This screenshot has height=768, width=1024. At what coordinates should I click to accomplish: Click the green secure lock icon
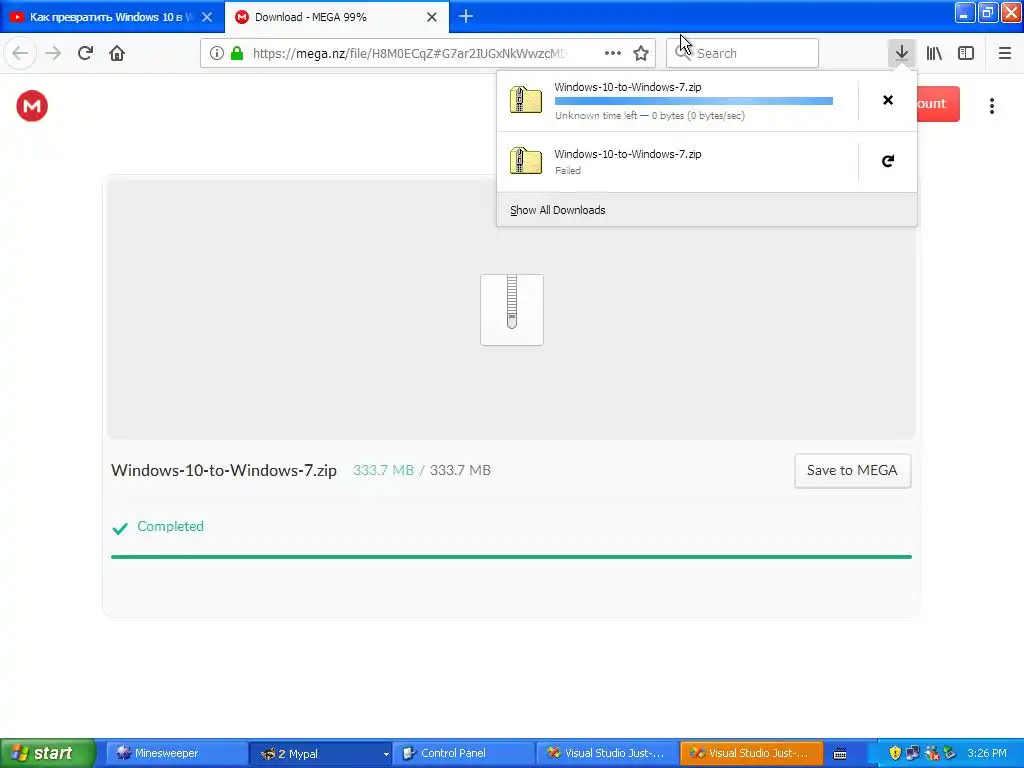click(x=237, y=53)
